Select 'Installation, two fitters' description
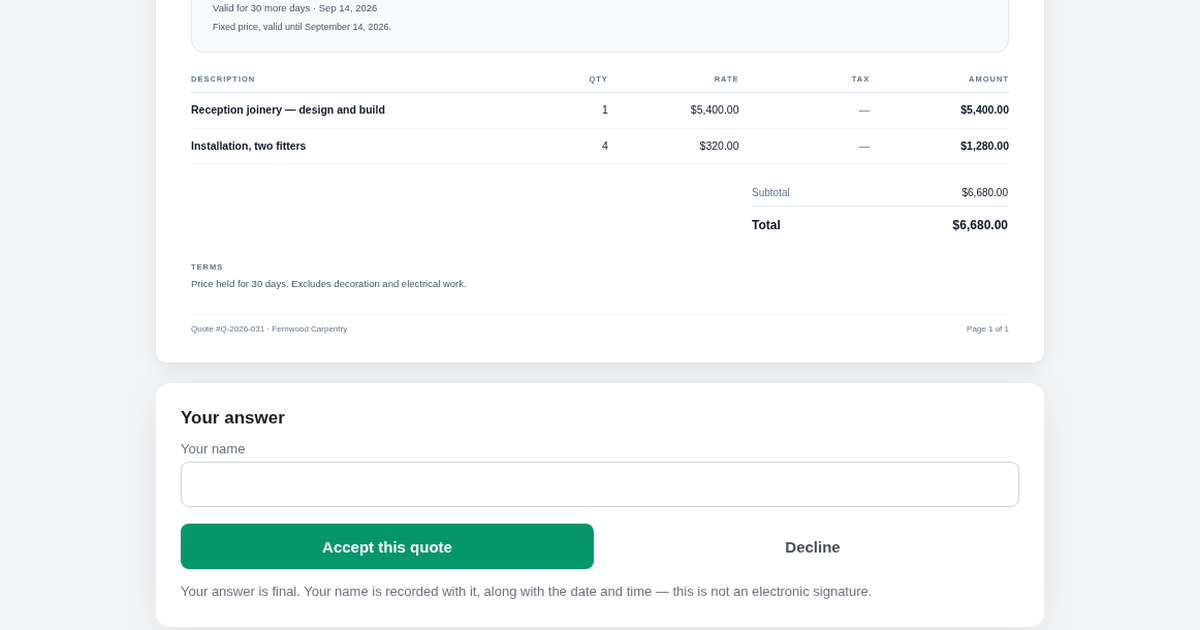The height and width of the screenshot is (630, 1200). point(248,146)
